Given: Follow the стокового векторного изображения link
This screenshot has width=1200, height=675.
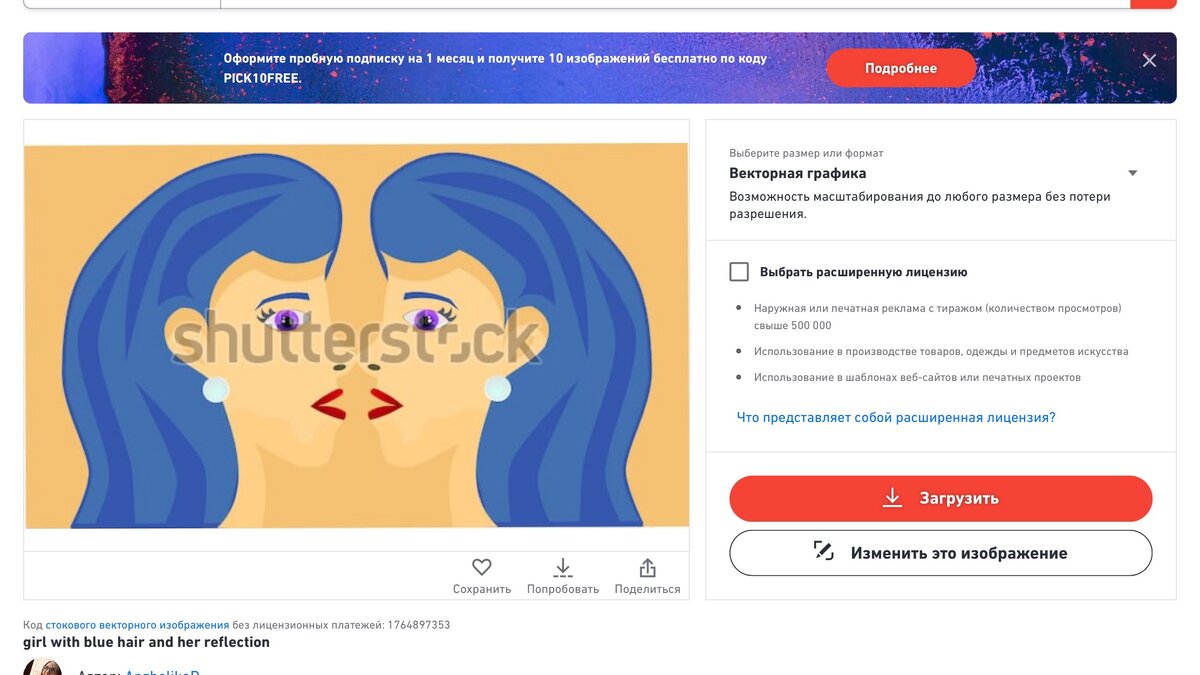Looking at the screenshot, I should (137, 625).
